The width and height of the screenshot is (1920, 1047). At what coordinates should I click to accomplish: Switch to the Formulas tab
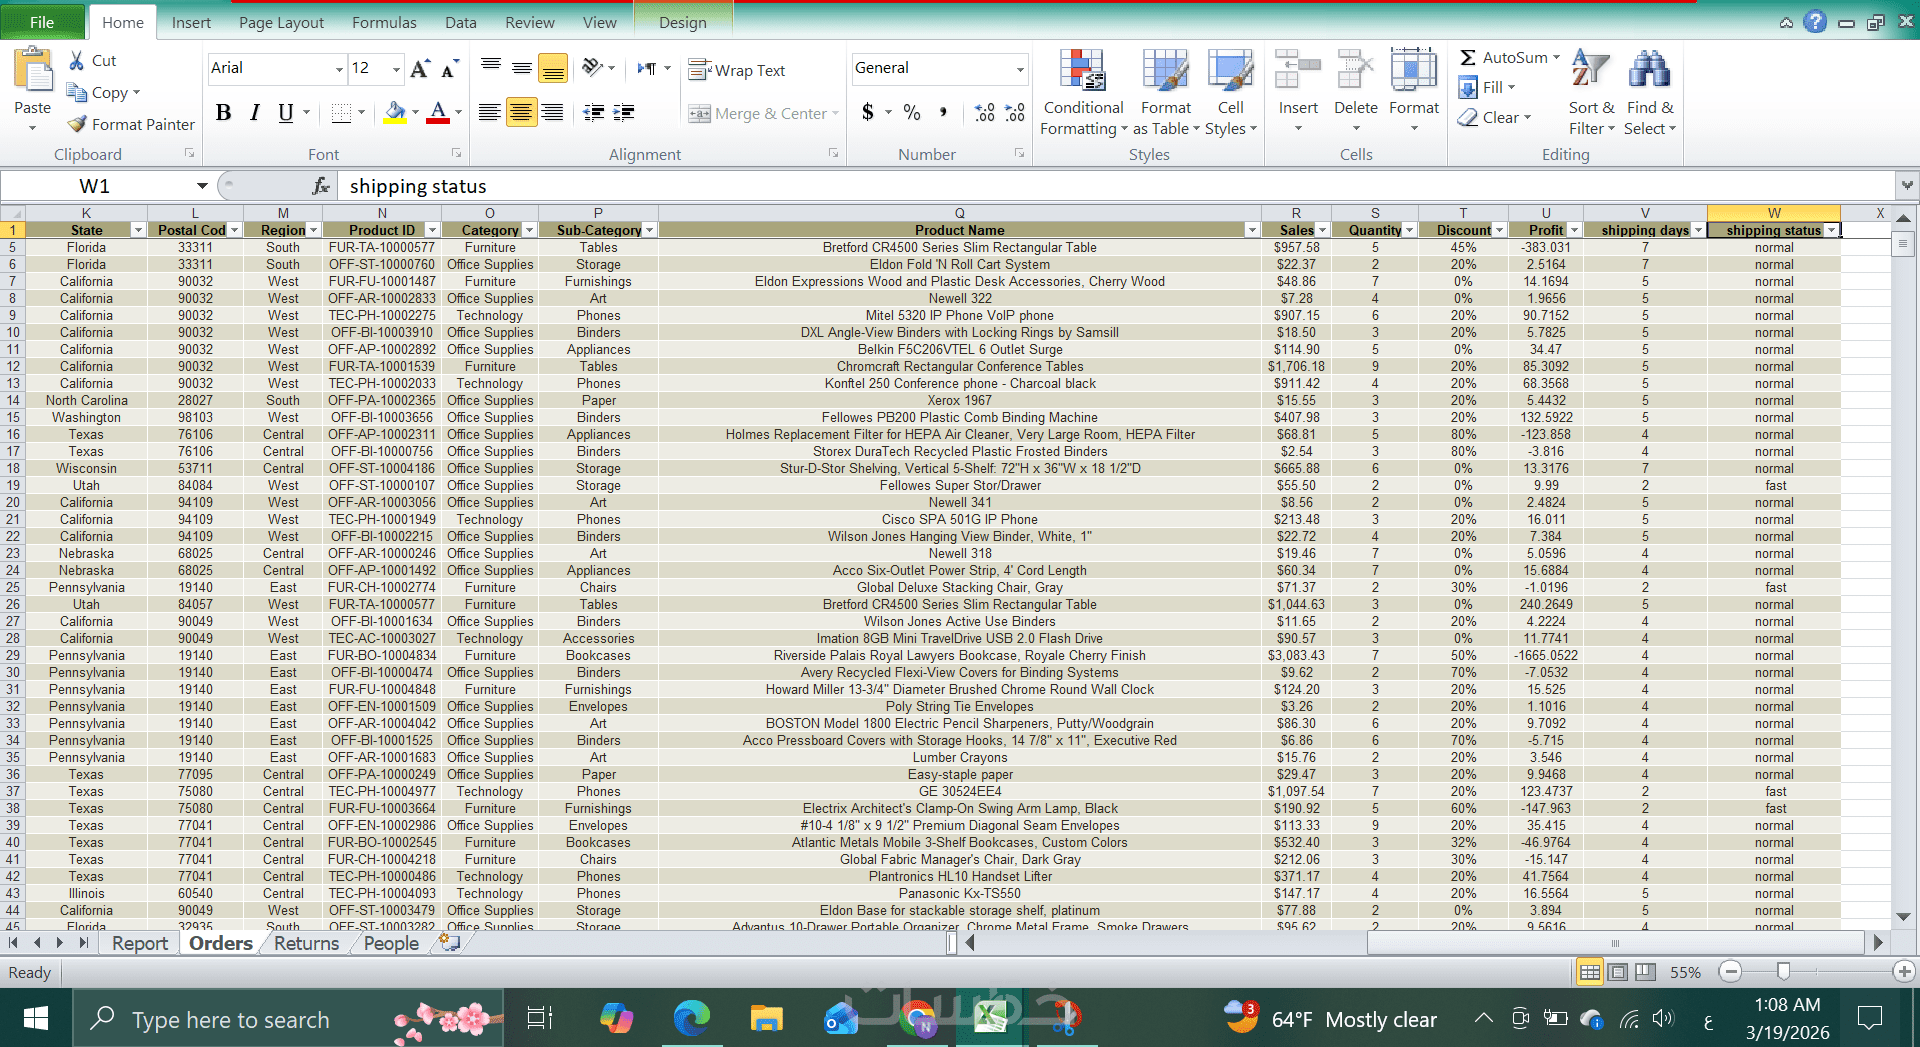coord(384,22)
